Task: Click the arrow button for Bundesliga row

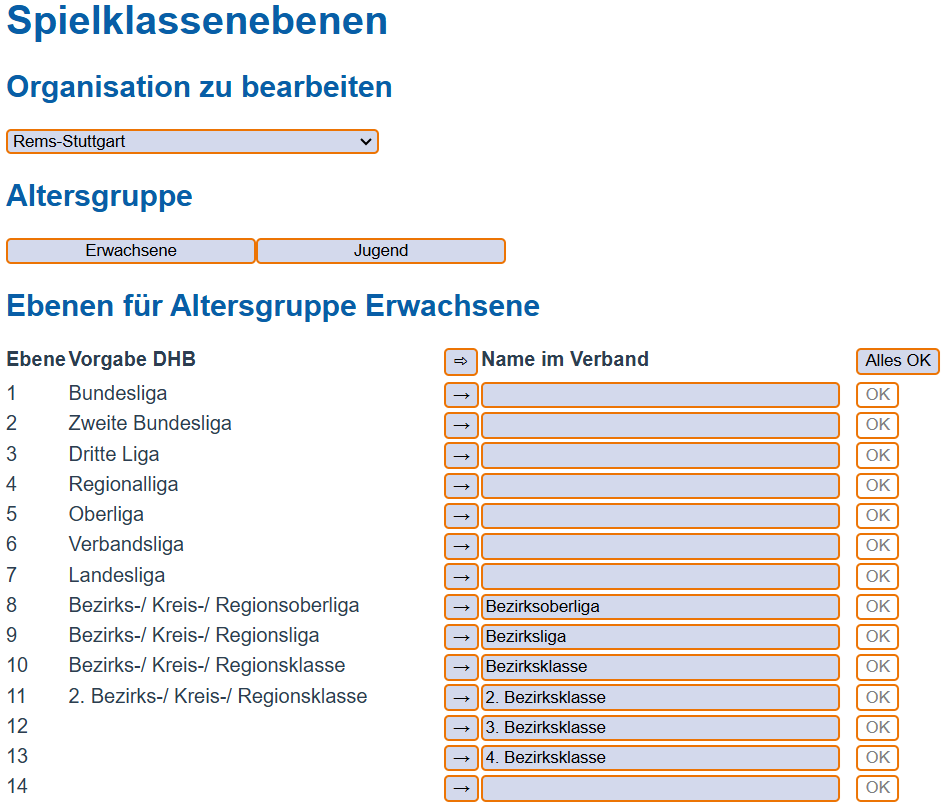Action: point(461,395)
